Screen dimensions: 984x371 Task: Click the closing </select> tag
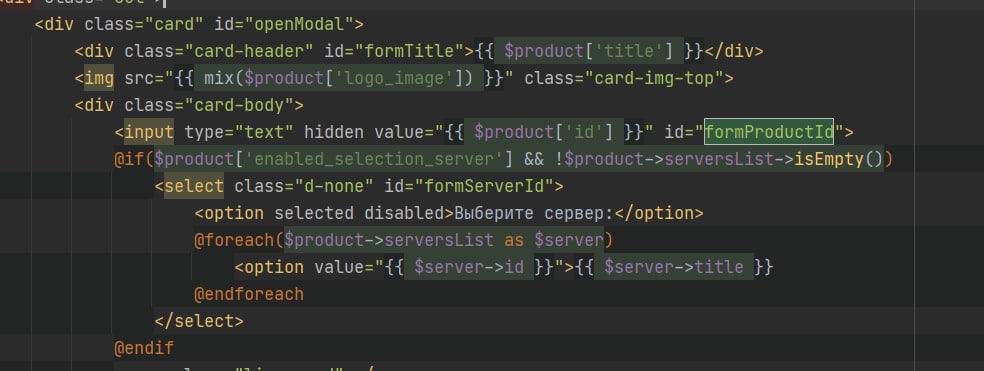click(199, 321)
